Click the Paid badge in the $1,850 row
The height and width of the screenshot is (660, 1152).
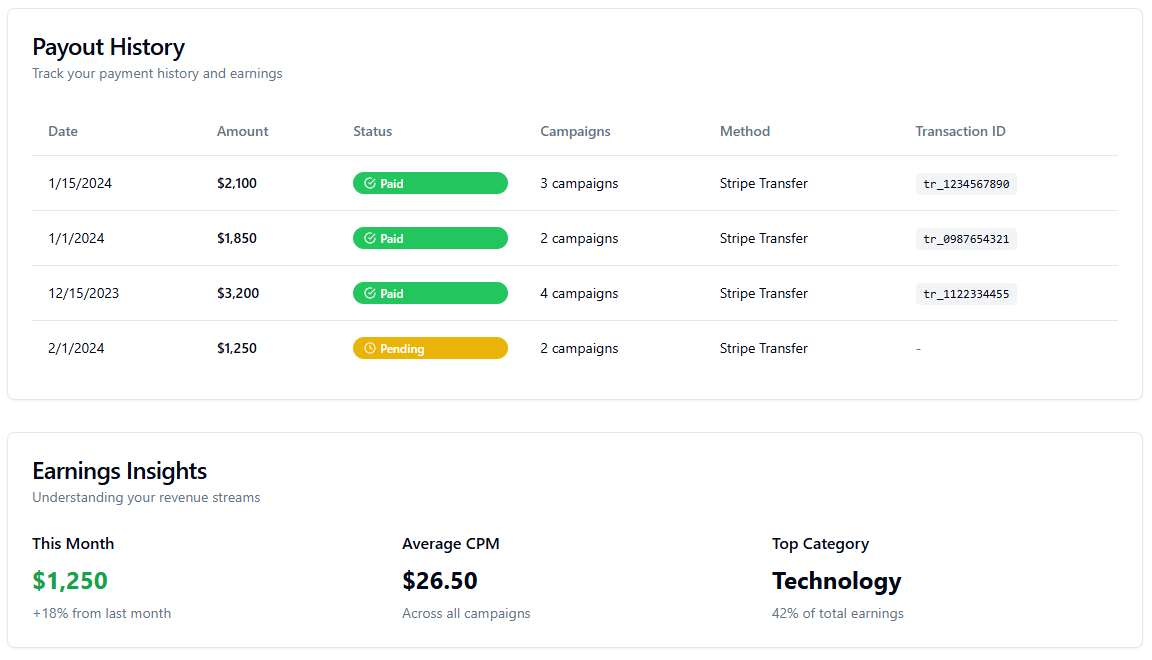[x=430, y=238]
